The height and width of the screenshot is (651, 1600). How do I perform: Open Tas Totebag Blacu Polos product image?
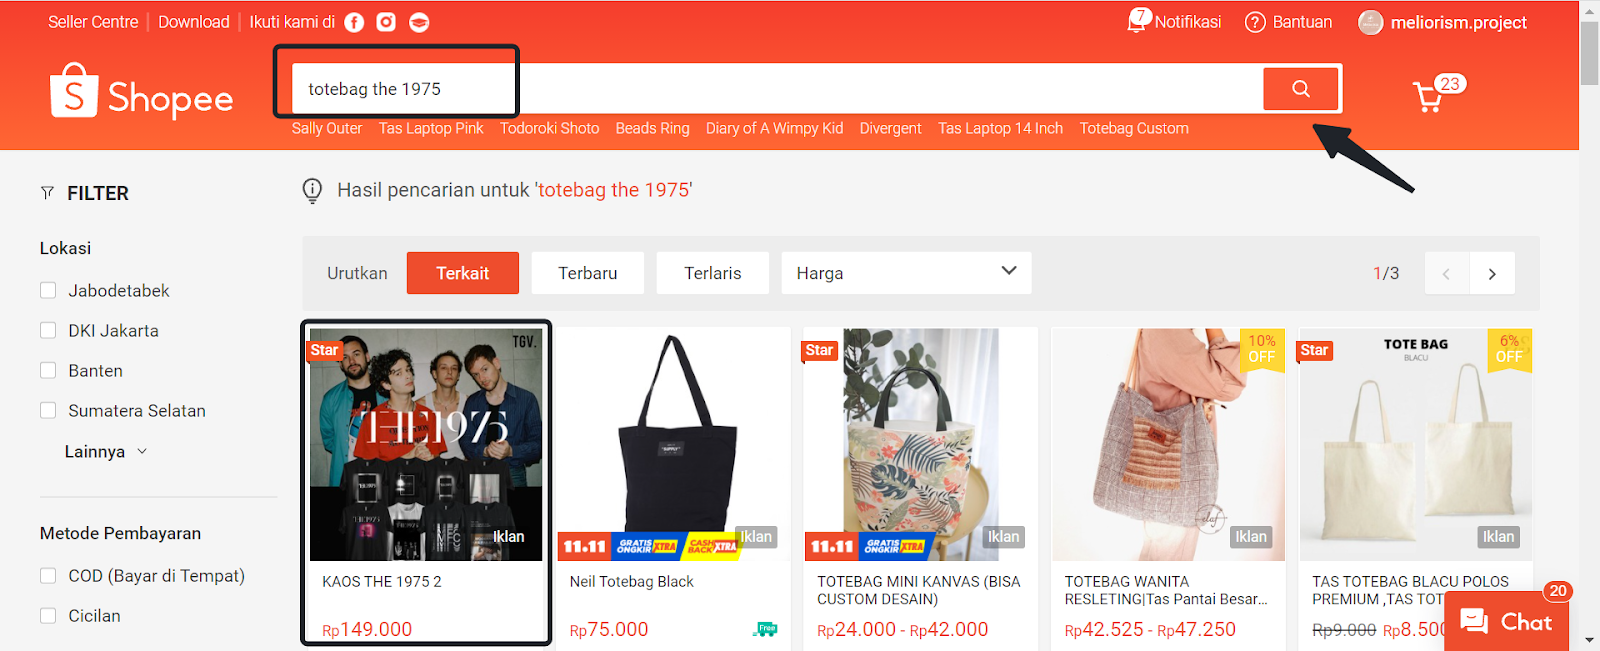click(x=1416, y=445)
